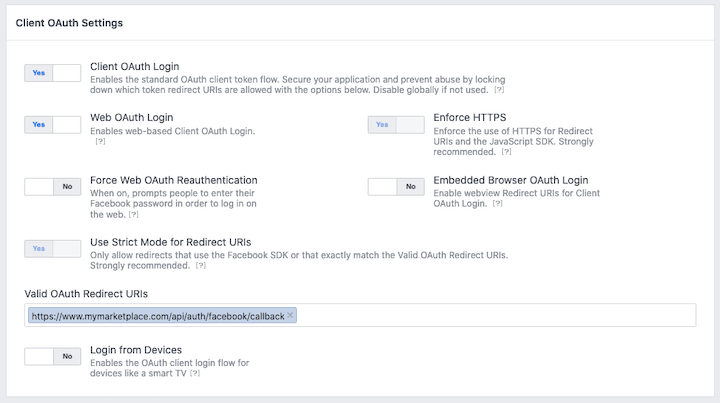This screenshot has height=403, width=720.
Task: Show help for Strict Mode Redirect URIs
Action: click(201, 266)
